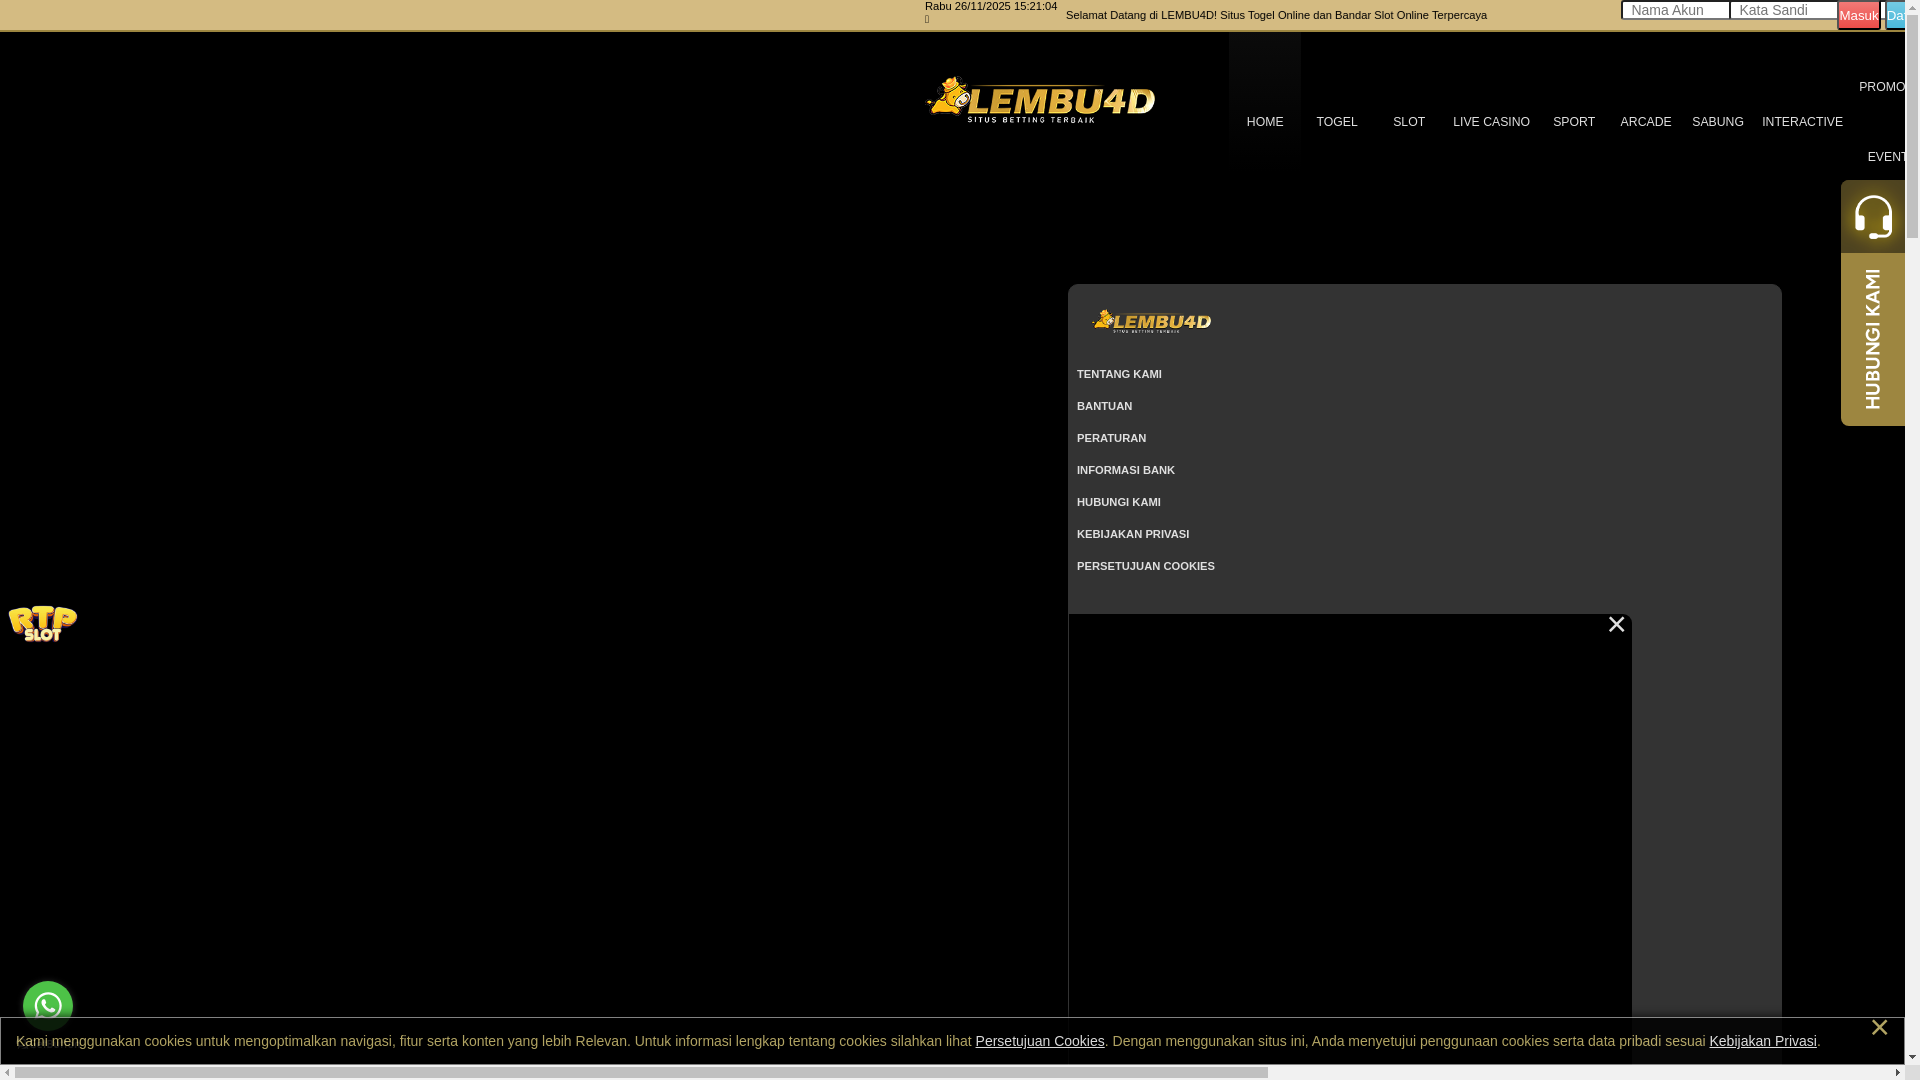Open the SPORT menu
1920x1080 pixels.
[1574, 122]
